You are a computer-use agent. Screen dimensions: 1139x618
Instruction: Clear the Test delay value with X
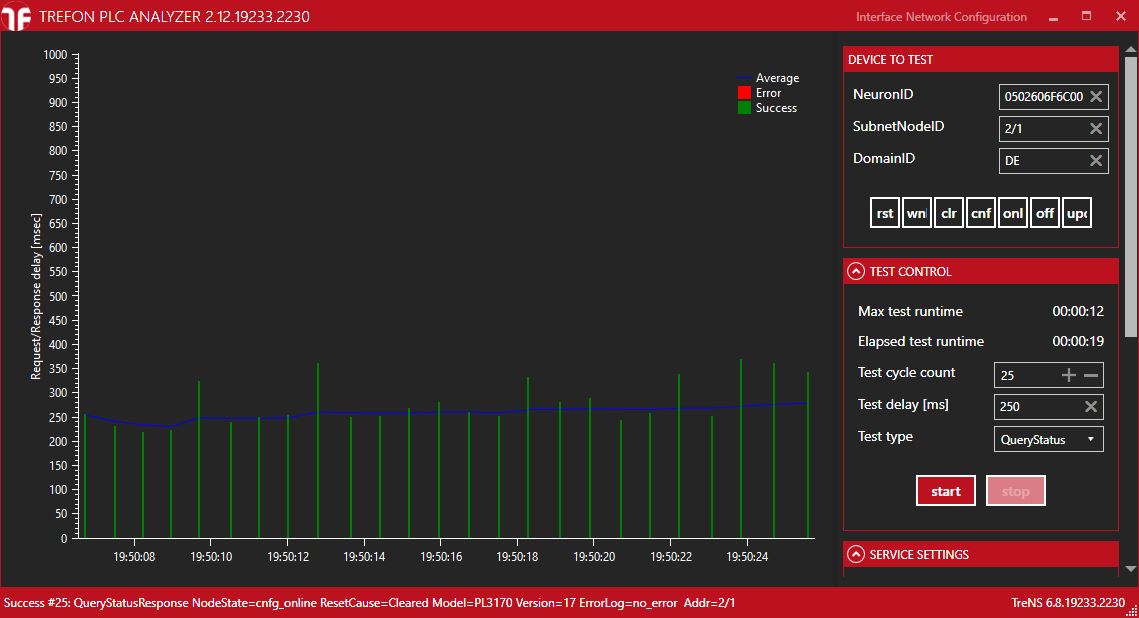1091,407
